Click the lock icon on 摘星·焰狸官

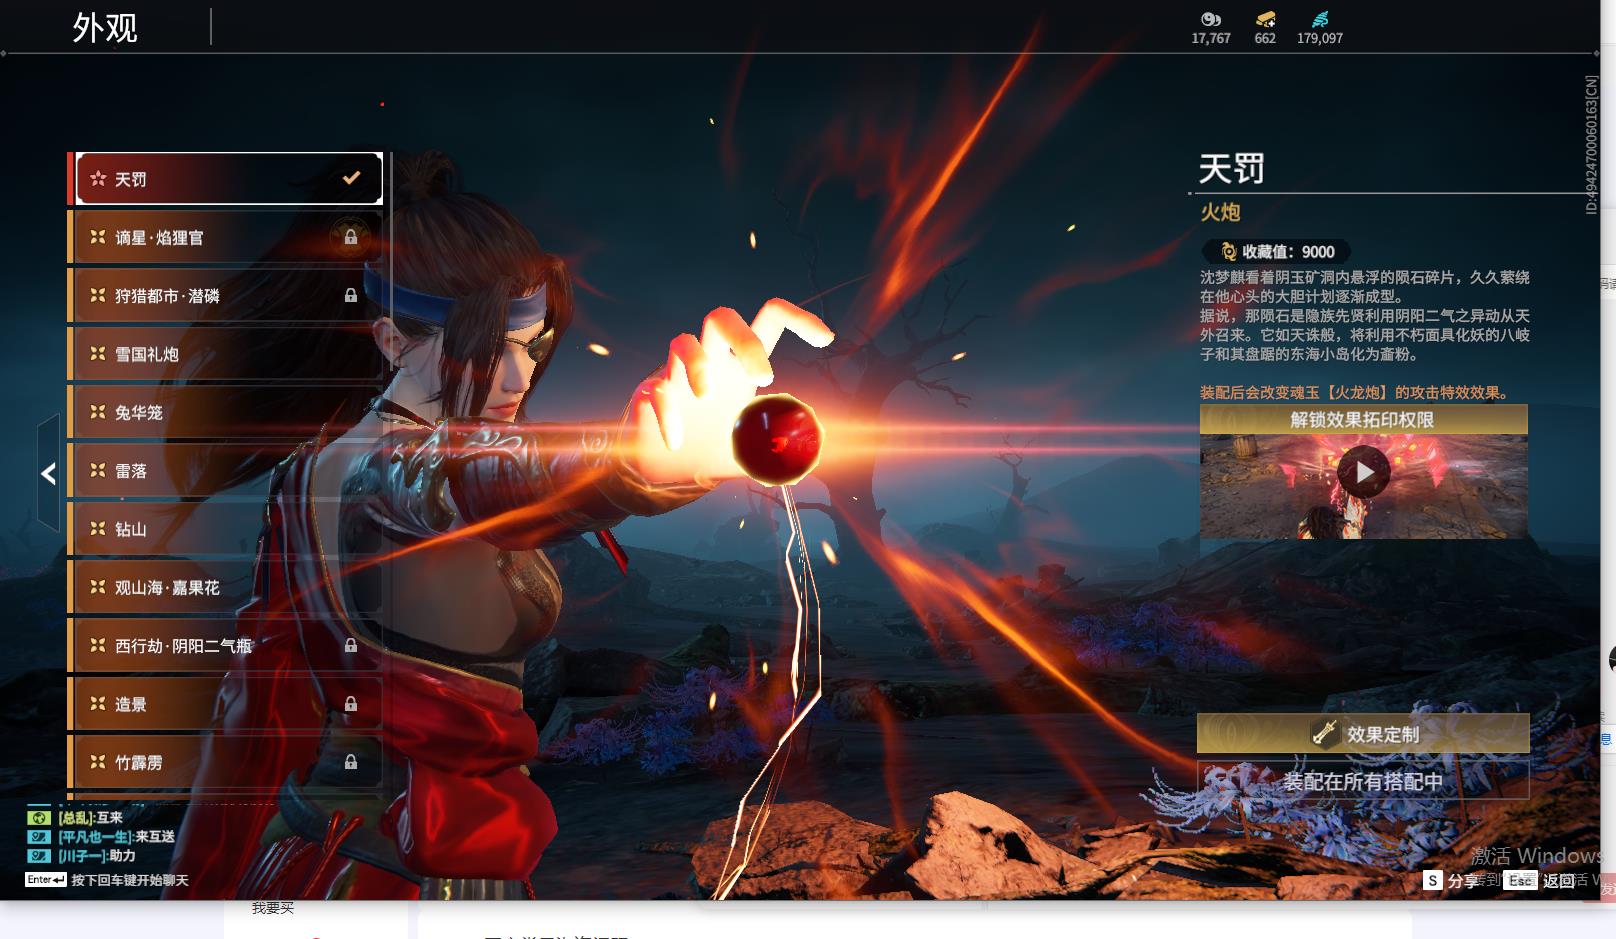(x=351, y=238)
